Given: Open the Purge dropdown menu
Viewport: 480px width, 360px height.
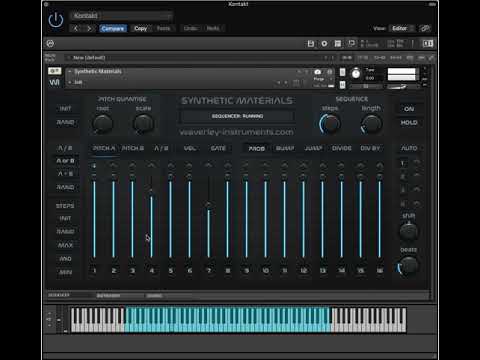Looking at the screenshot, I should click(322, 79).
